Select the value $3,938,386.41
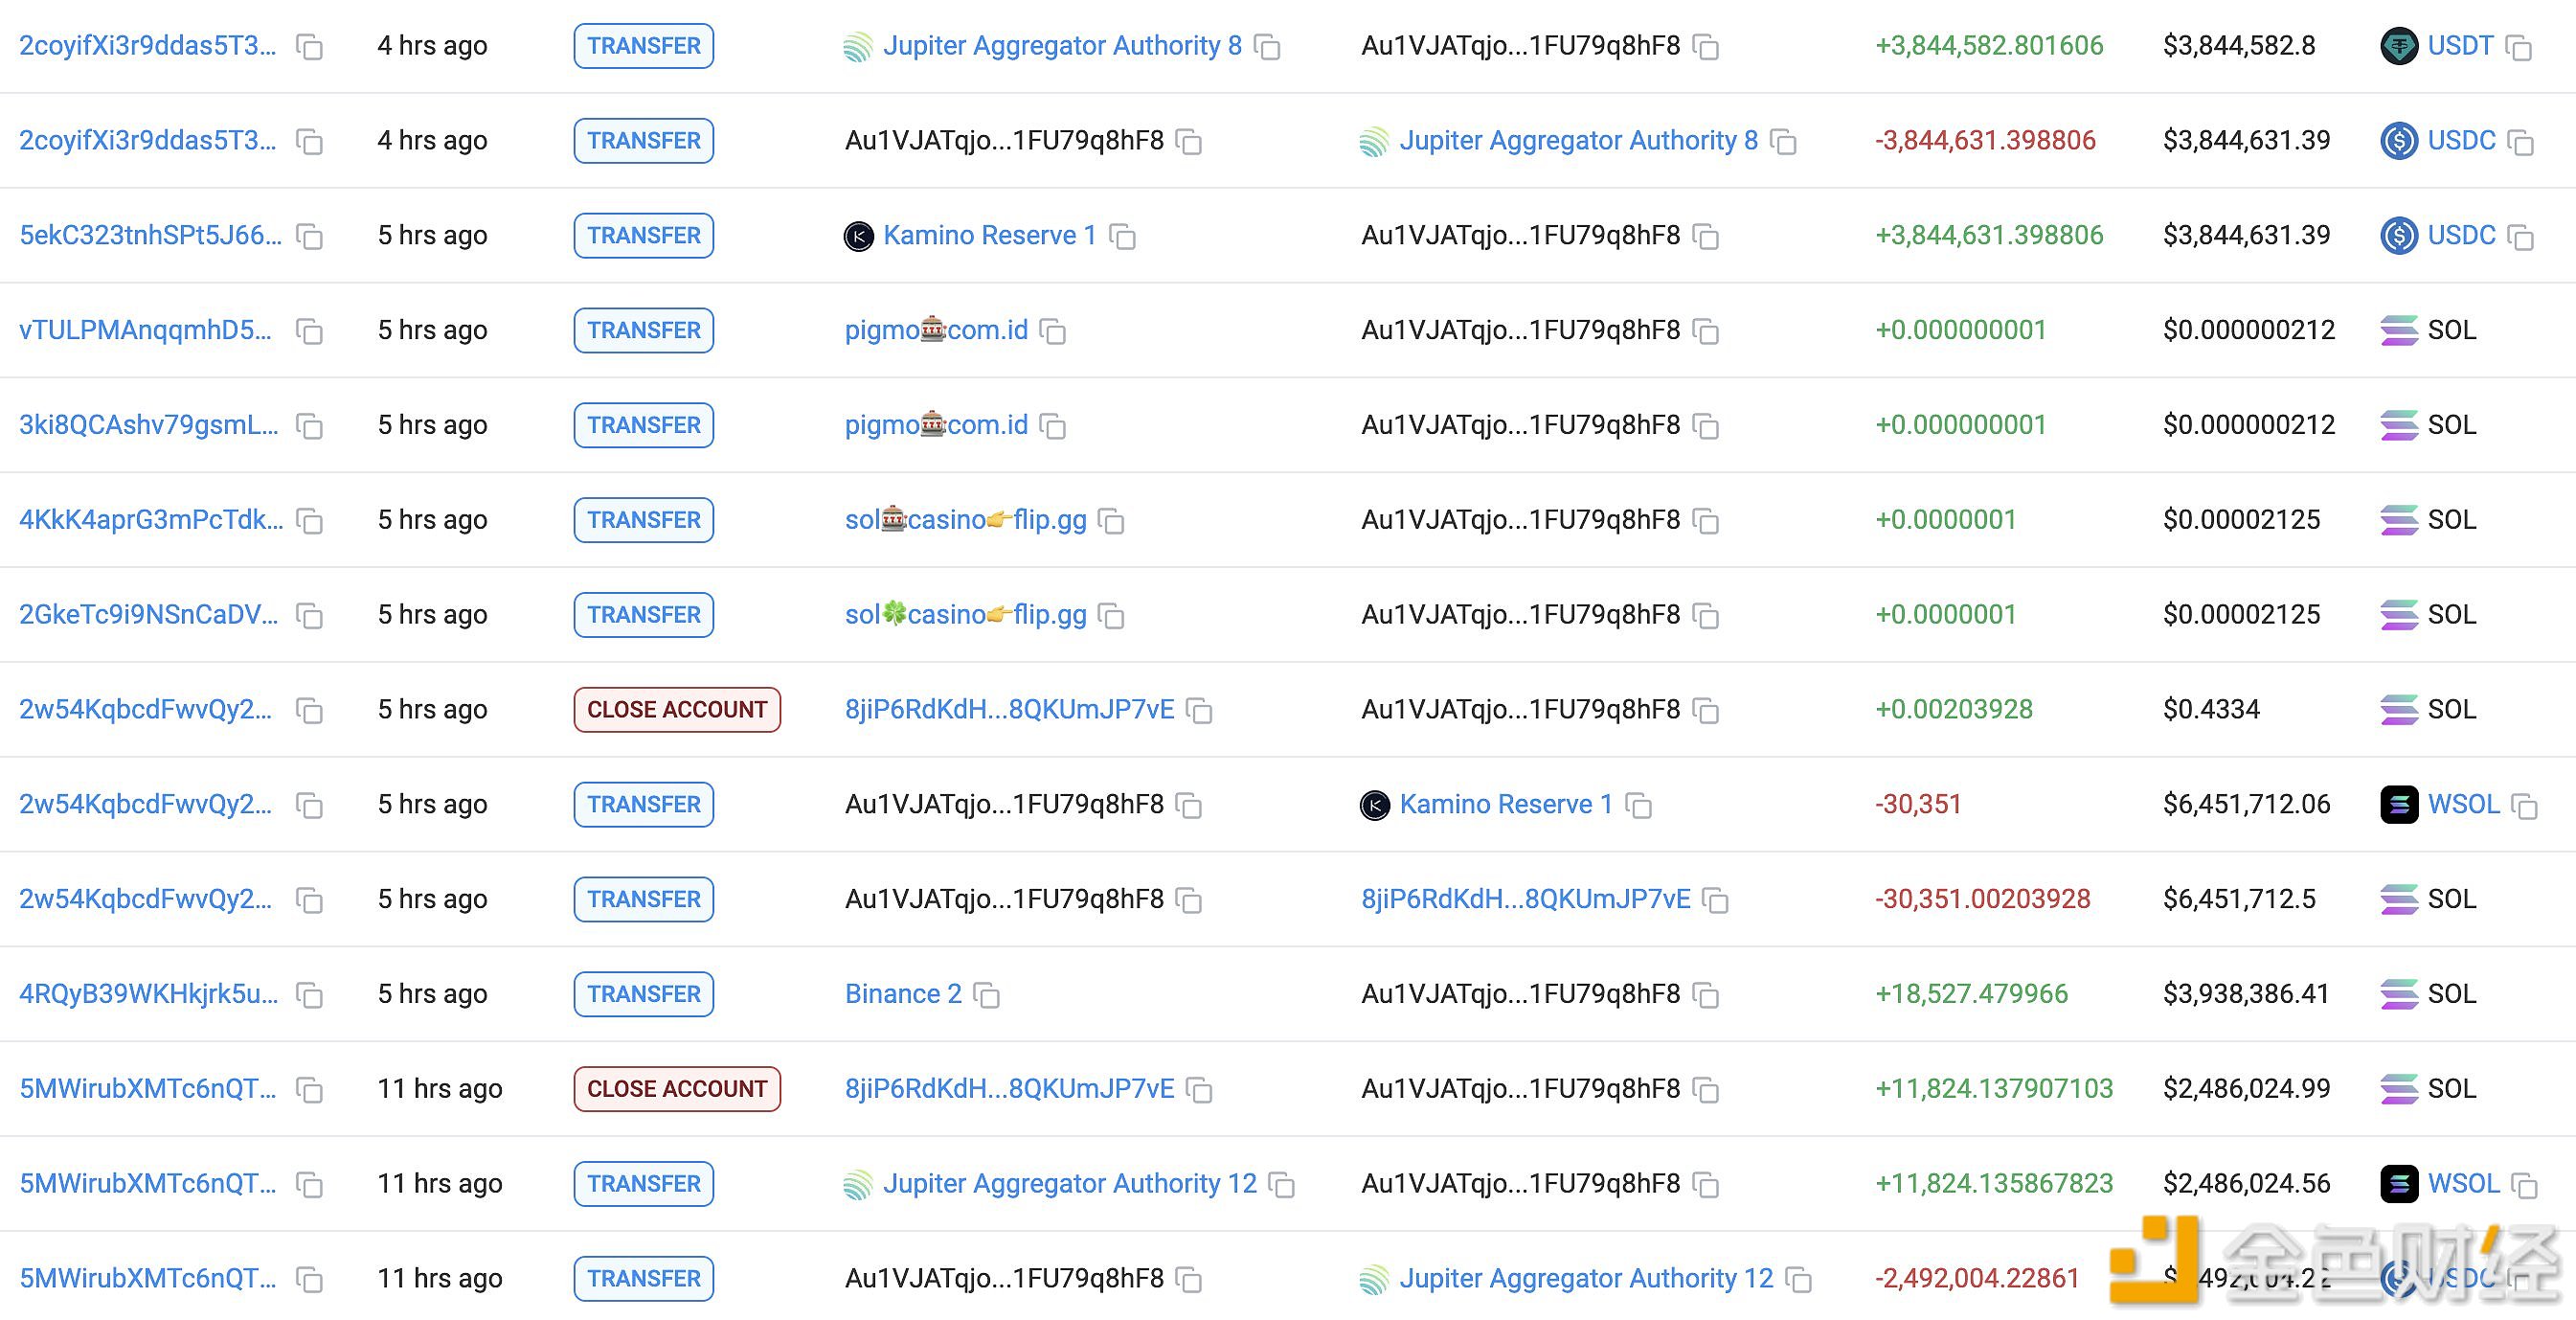Viewport: 2576px width, 1320px height. point(2246,994)
